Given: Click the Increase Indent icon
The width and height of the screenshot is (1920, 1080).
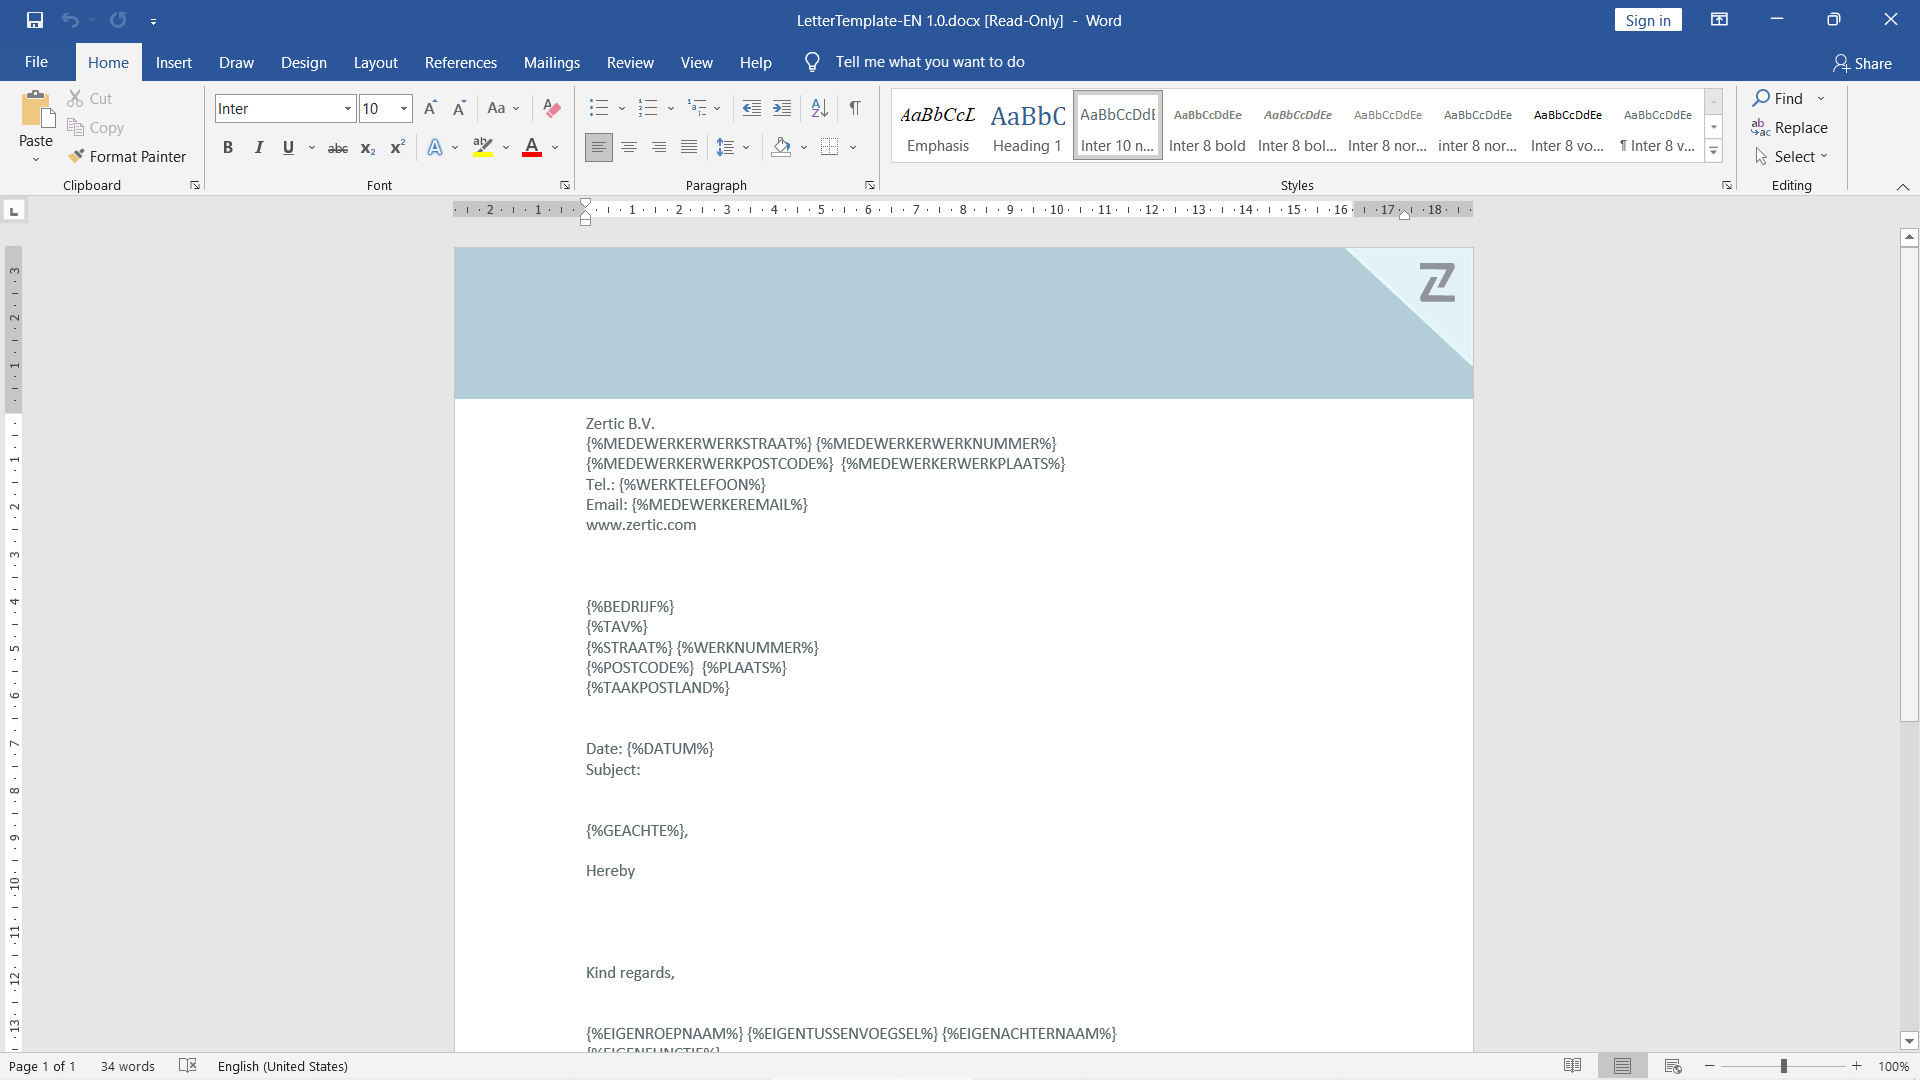Looking at the screenshot, I should click(782, 108).
